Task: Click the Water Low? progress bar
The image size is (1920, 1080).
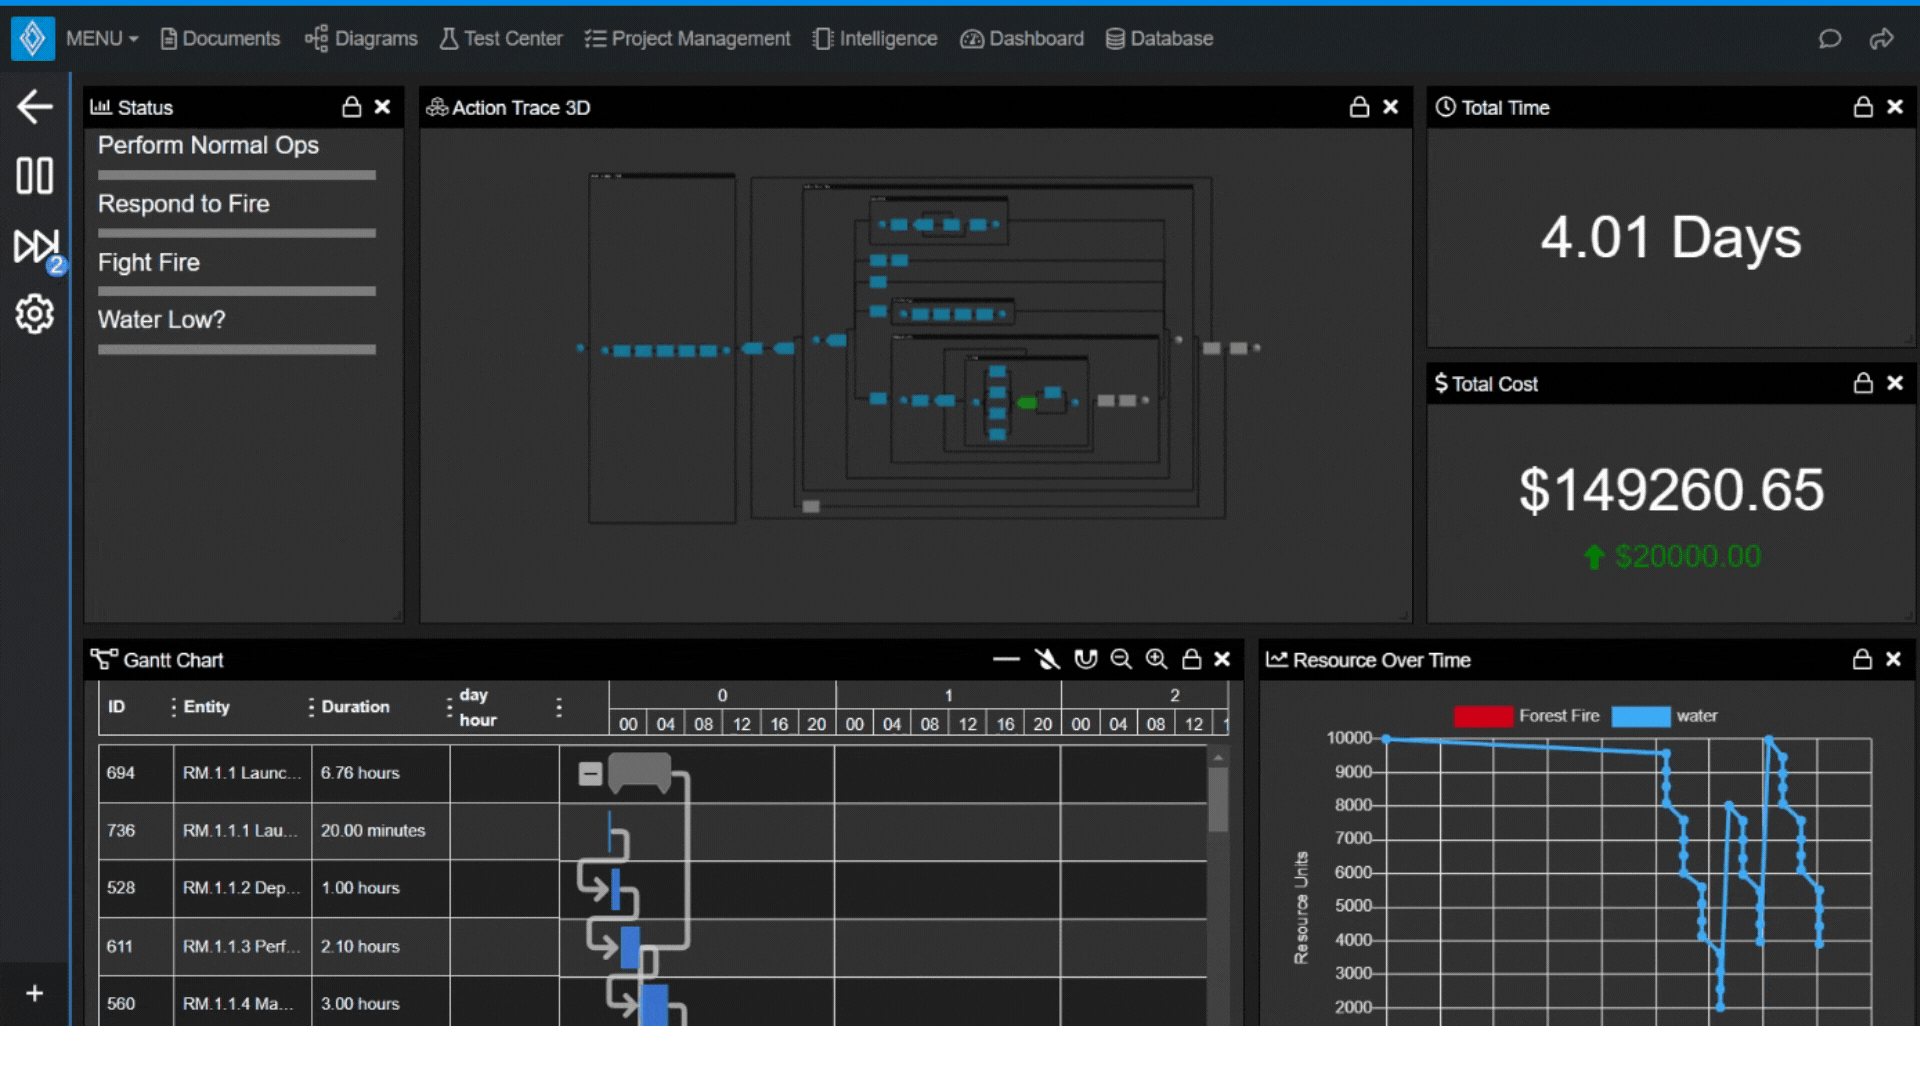Action: coord(236,349)
